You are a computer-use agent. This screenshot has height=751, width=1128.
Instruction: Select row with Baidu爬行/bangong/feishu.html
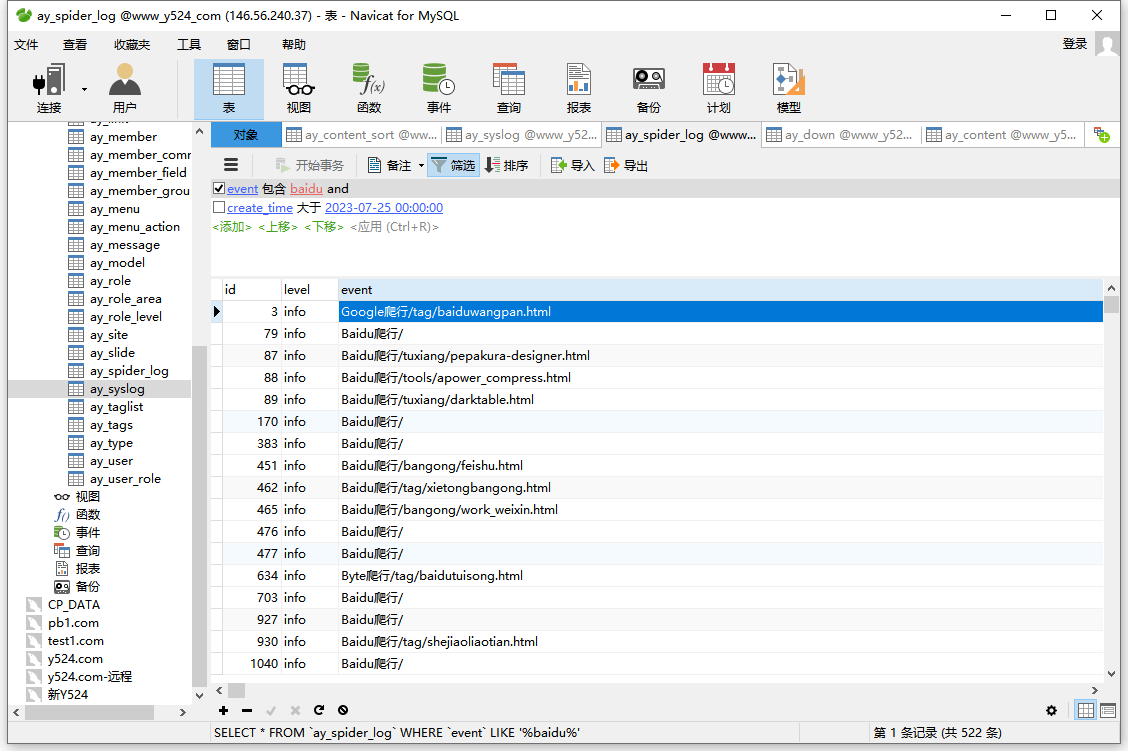click(x=657, y=465)
